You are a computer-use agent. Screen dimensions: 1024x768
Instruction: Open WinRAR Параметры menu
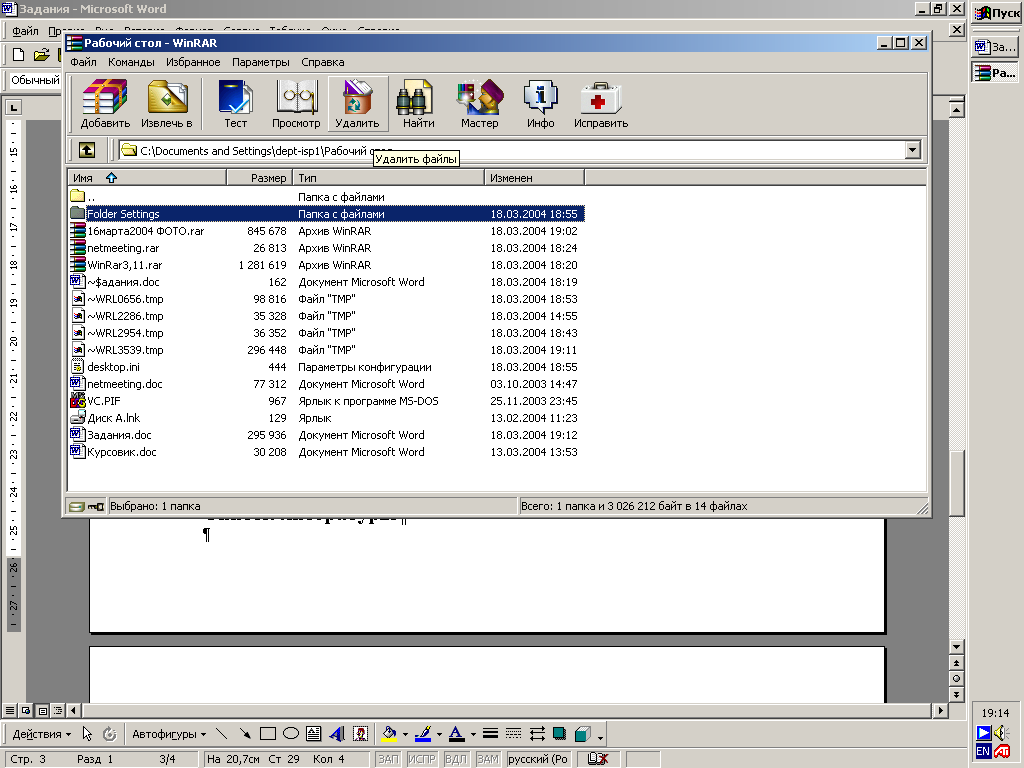(261, 62)
